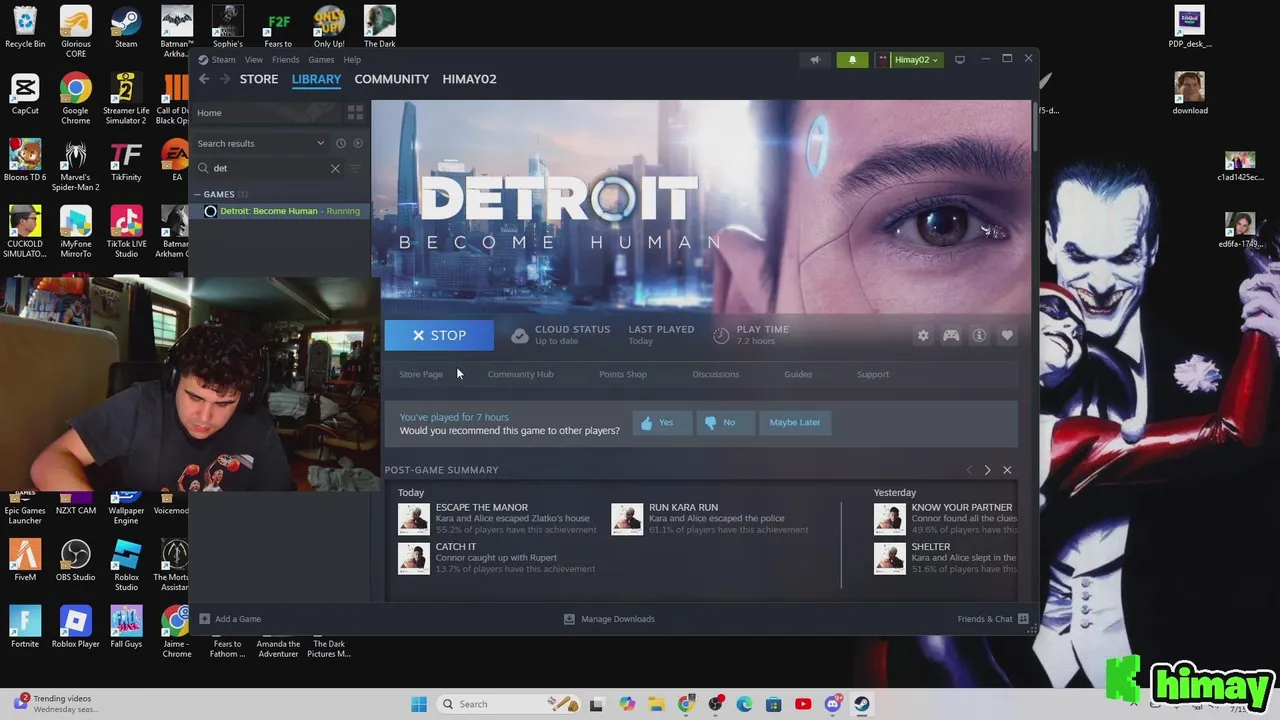Switch to Big Picture mode icon

pos(960,60)
